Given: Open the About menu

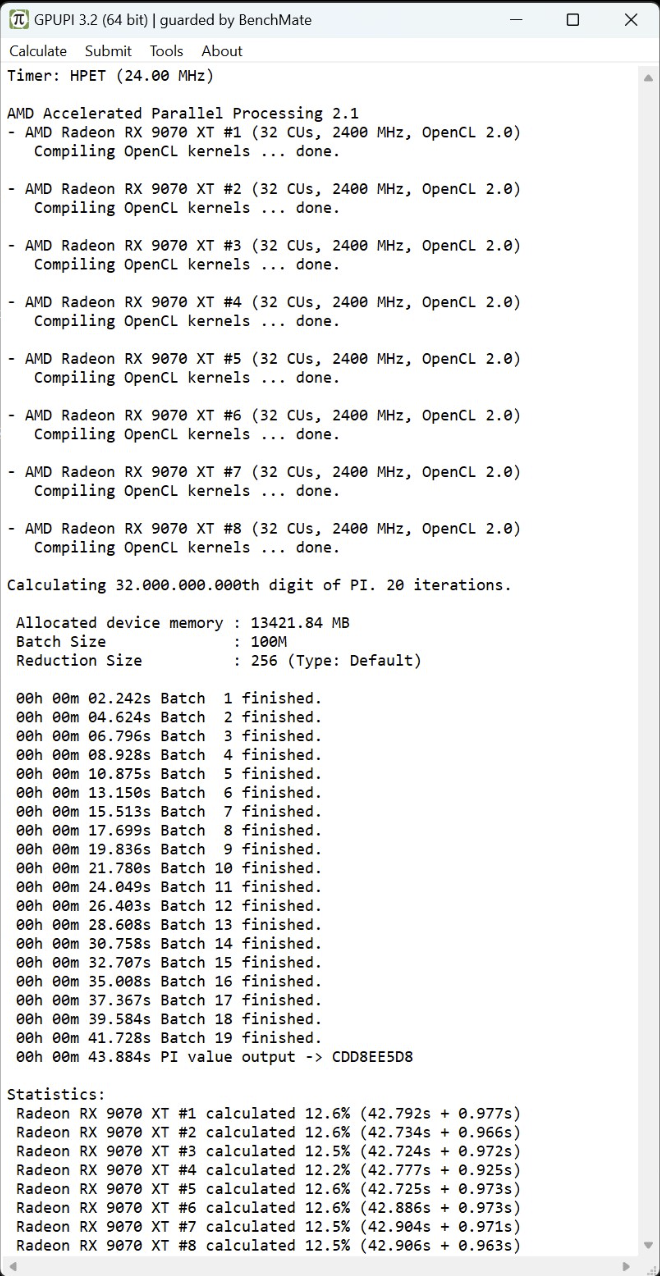Looking at the screenshot, I should tap(222, 51).
